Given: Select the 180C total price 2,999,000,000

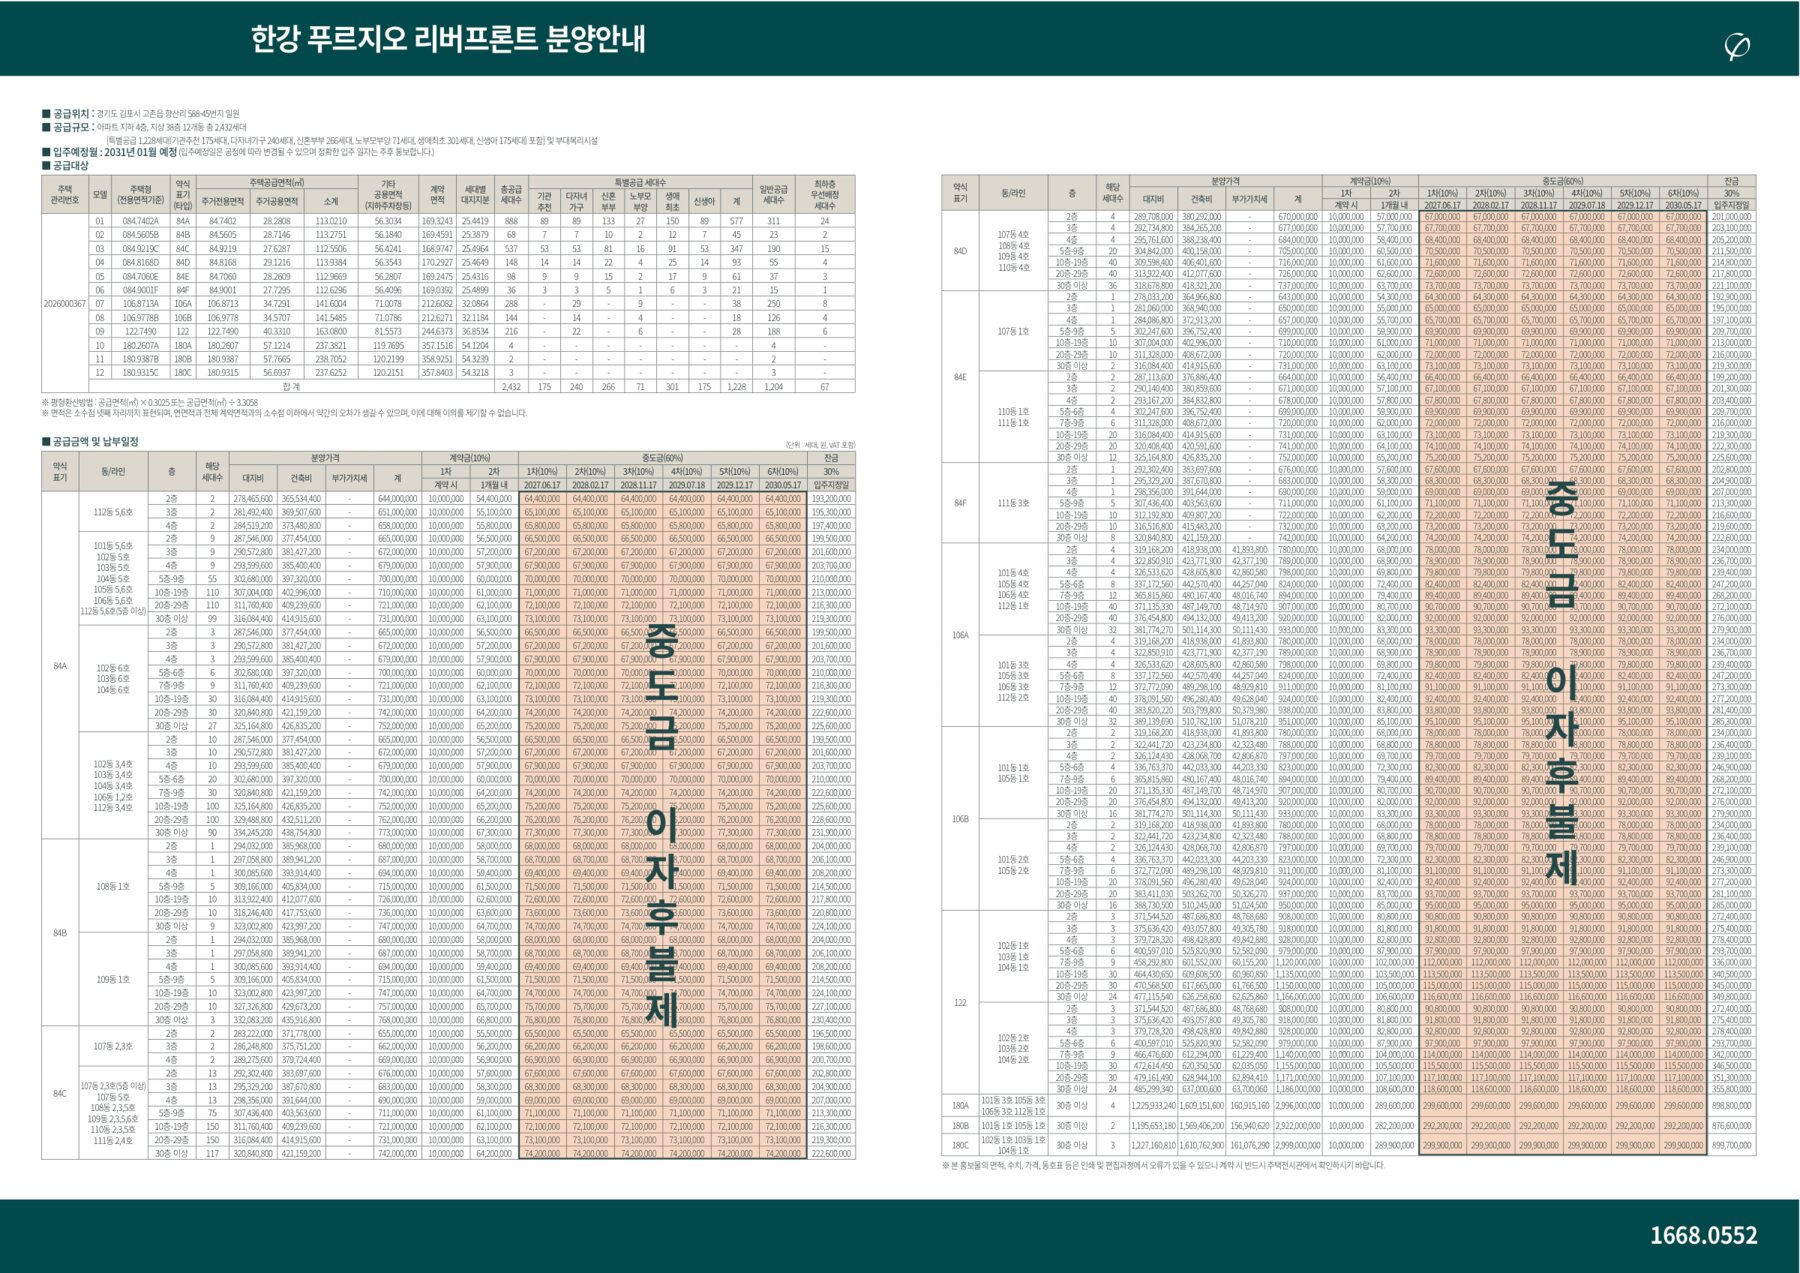Looking at the screenshot, I should click(x=1297, y=1146).
